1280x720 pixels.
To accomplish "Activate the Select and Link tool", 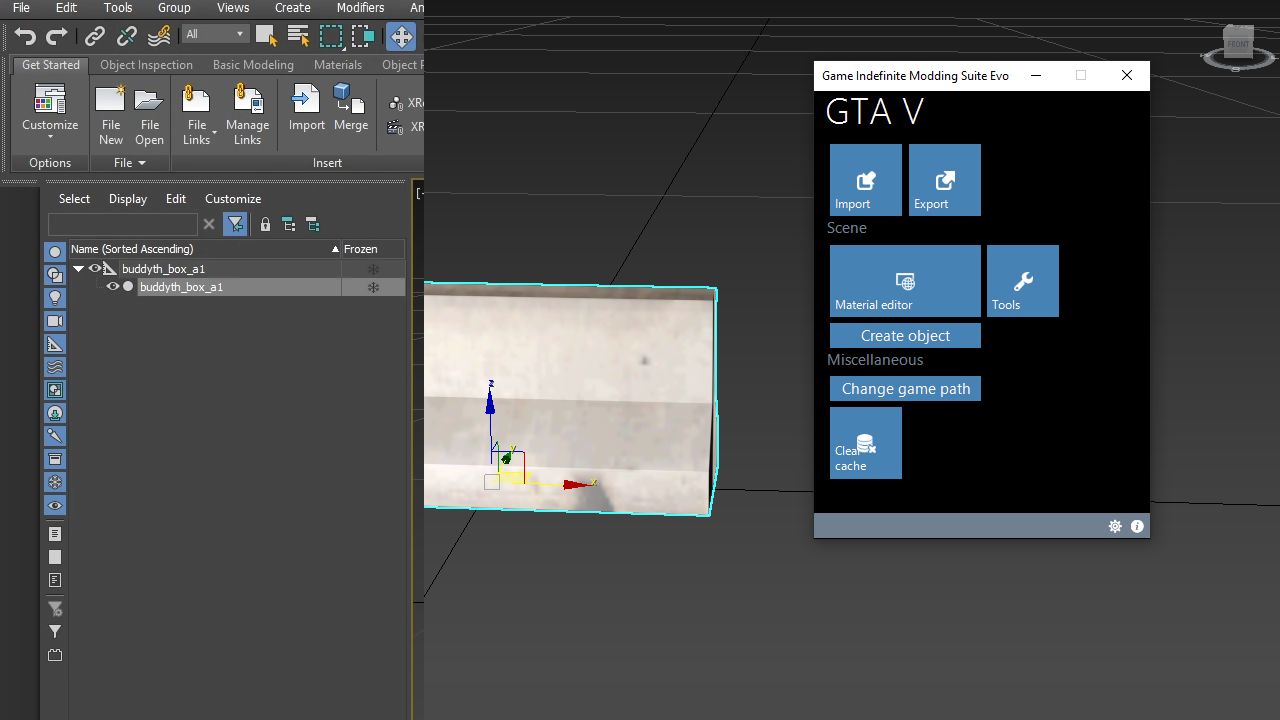I will (94, 36).
